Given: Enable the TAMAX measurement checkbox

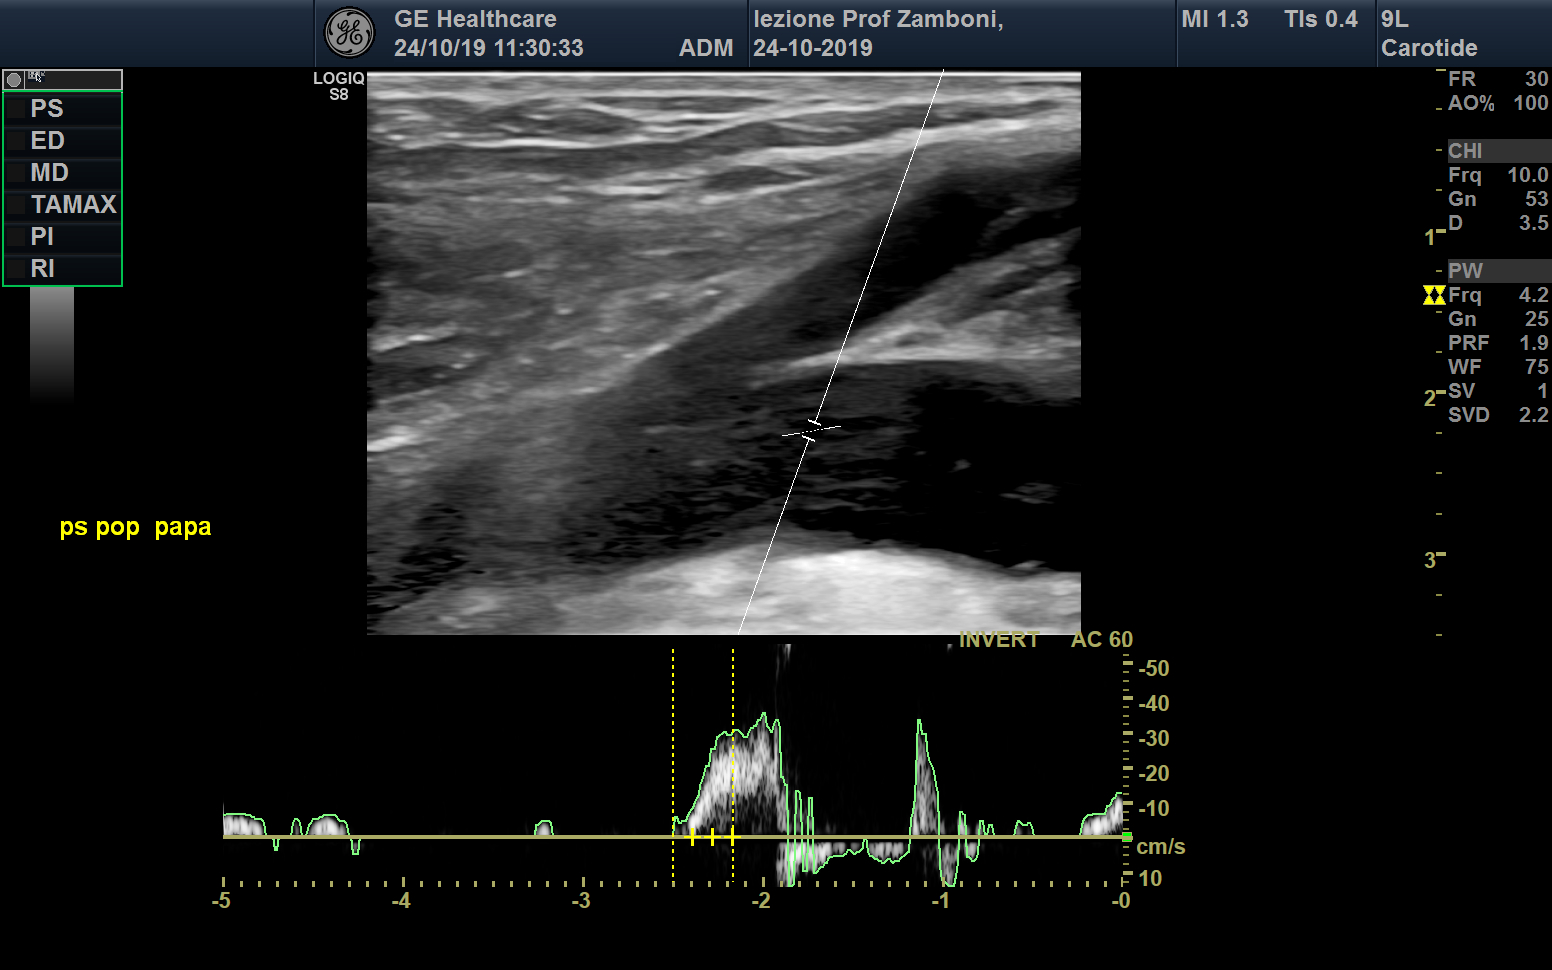Looking at the screenshot, I should [17, 205].
